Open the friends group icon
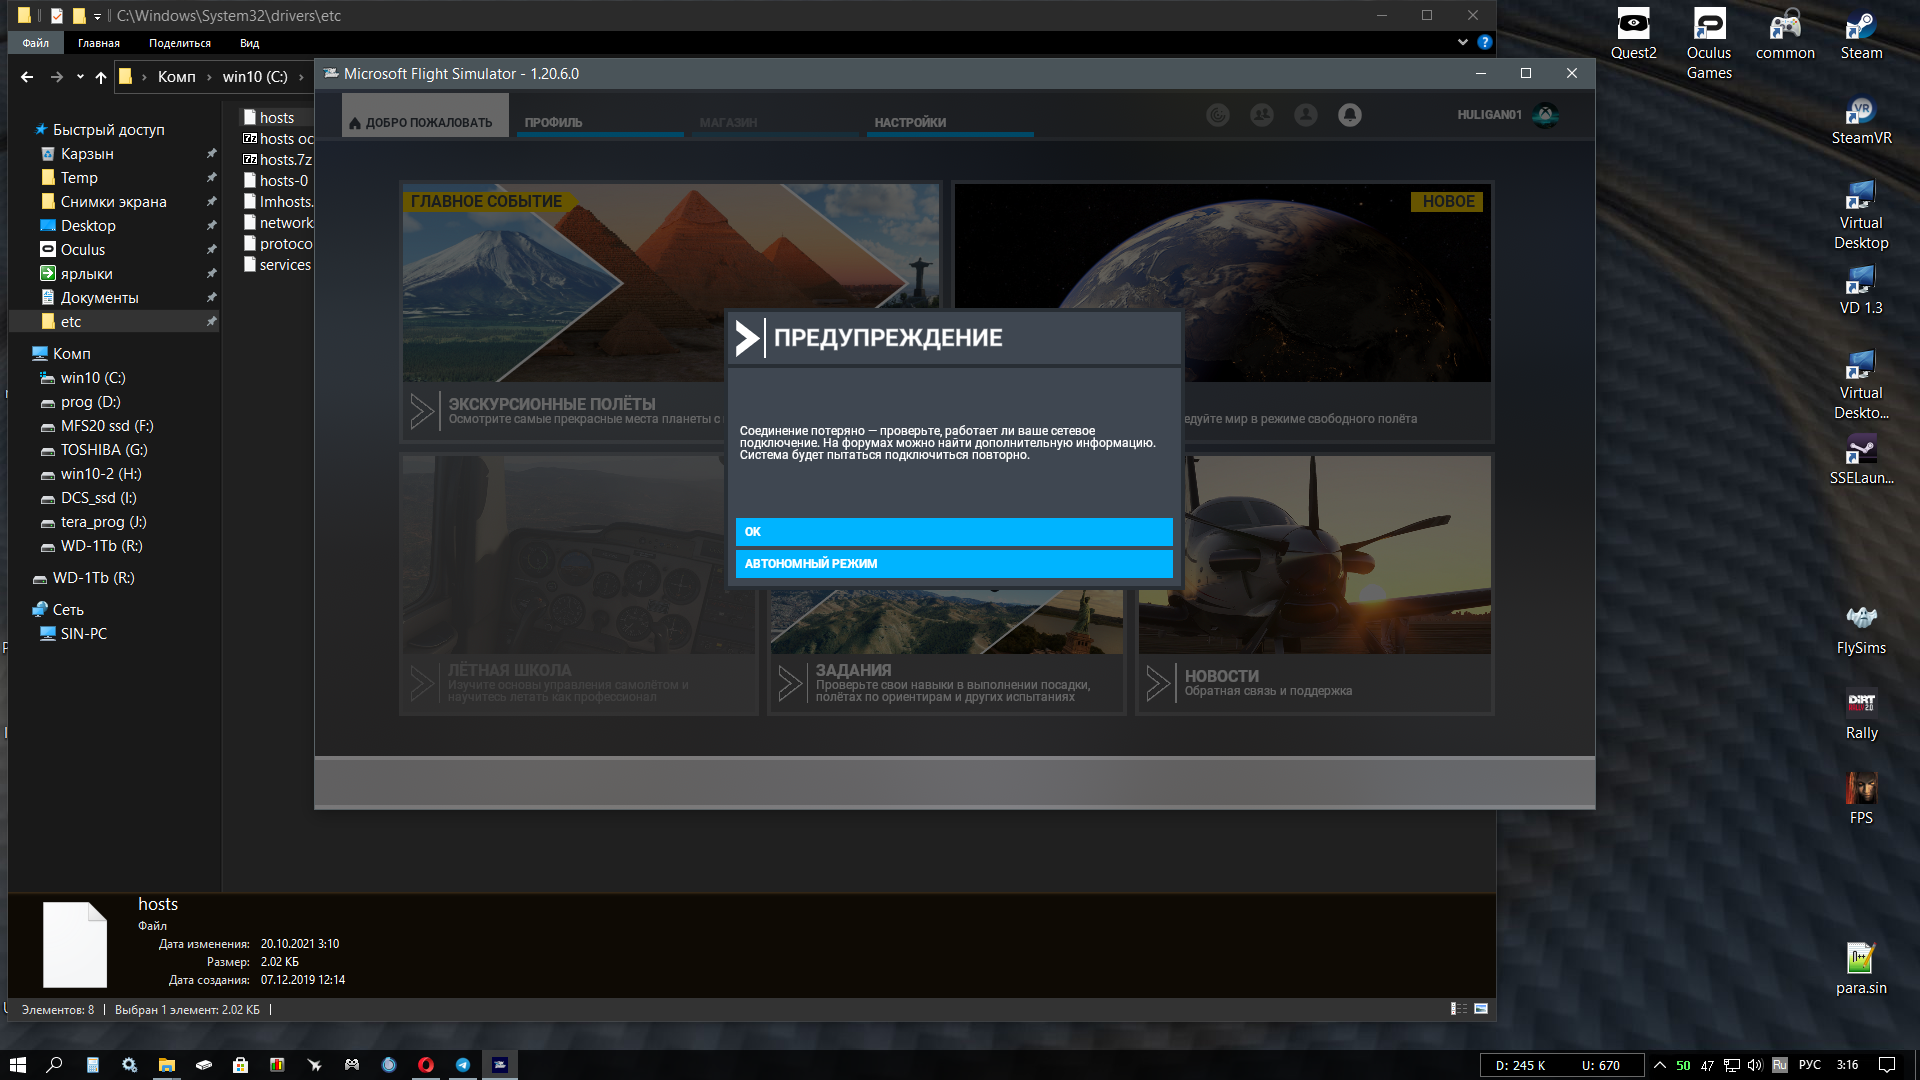Screen dimensions: 1920x1080 pos(1262,115)
